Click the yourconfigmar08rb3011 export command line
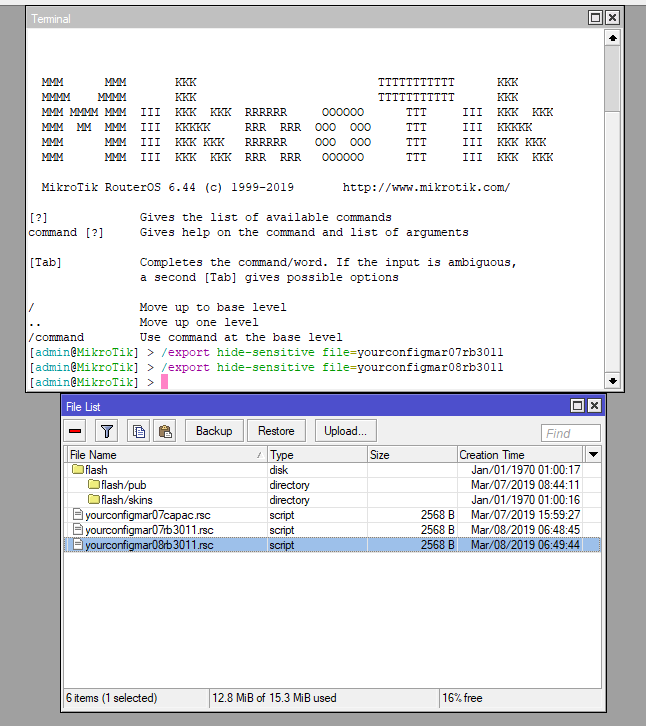 click(x=266, y=367)
